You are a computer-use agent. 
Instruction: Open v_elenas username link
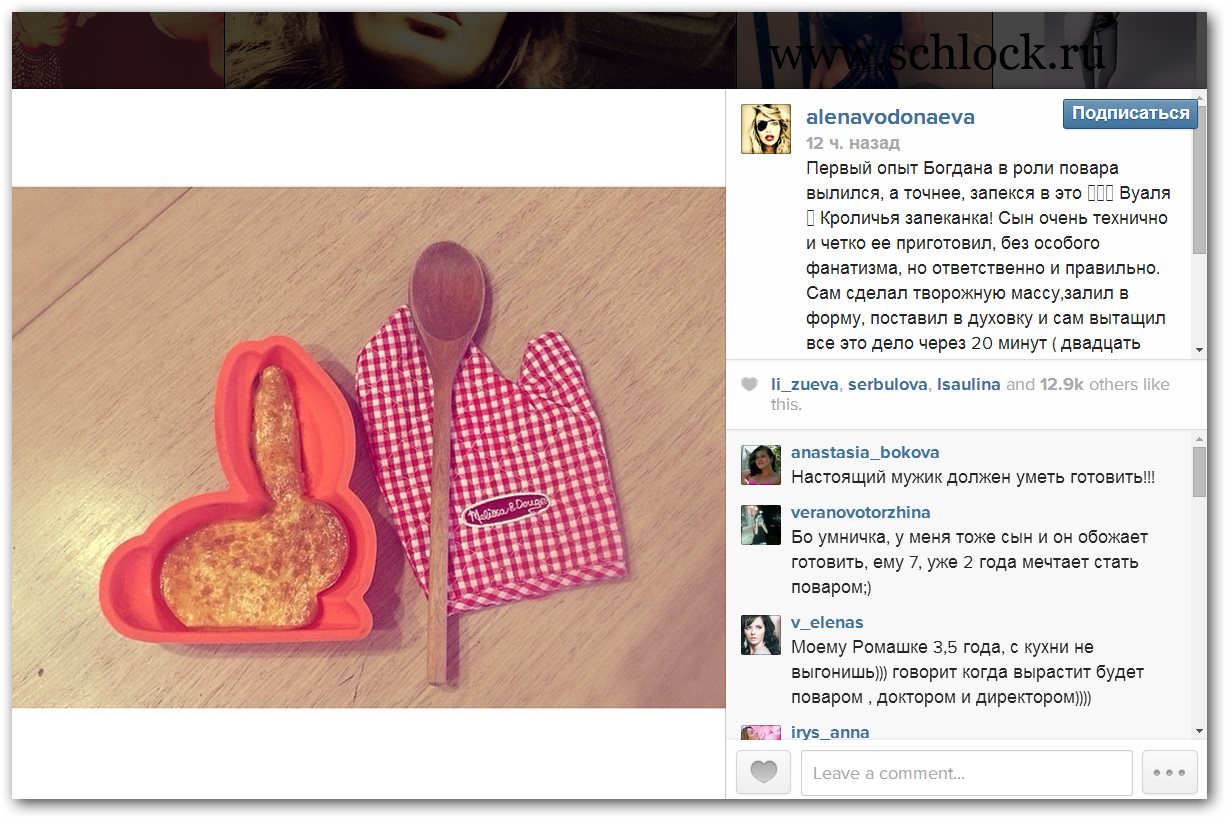(x=827, y=623)
